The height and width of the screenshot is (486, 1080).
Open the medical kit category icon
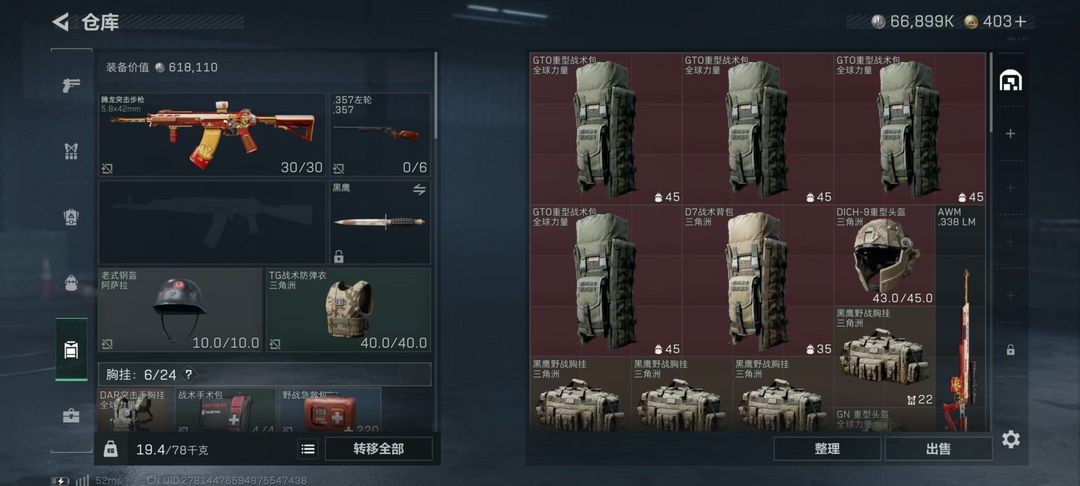[71, 416]
